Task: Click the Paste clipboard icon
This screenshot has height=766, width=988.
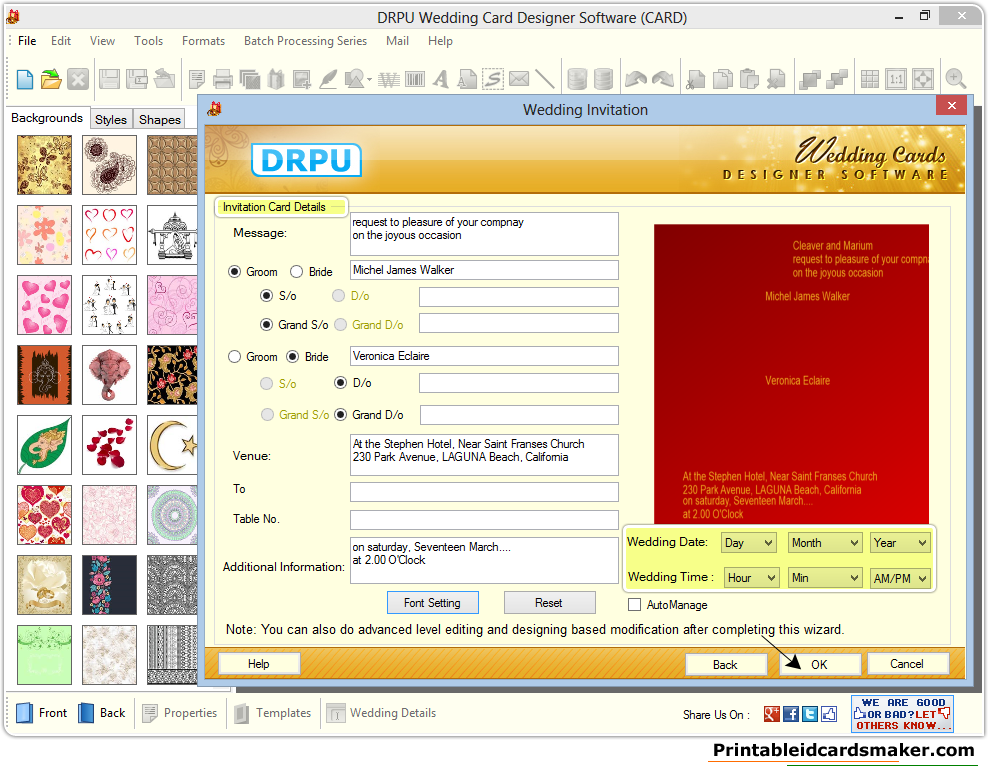Action: coord(749,79)
